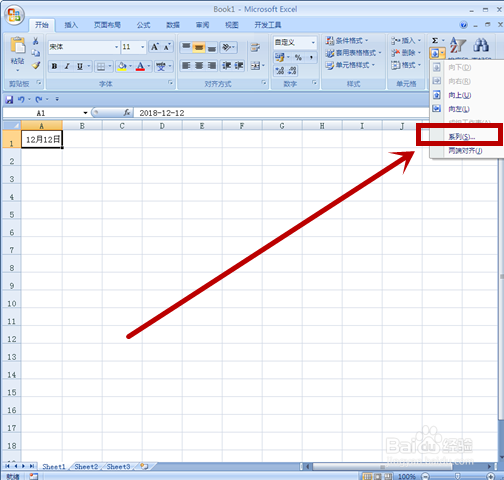Select the Format Painter brush icon
This screenshot has width=504, height=480.
36,65
